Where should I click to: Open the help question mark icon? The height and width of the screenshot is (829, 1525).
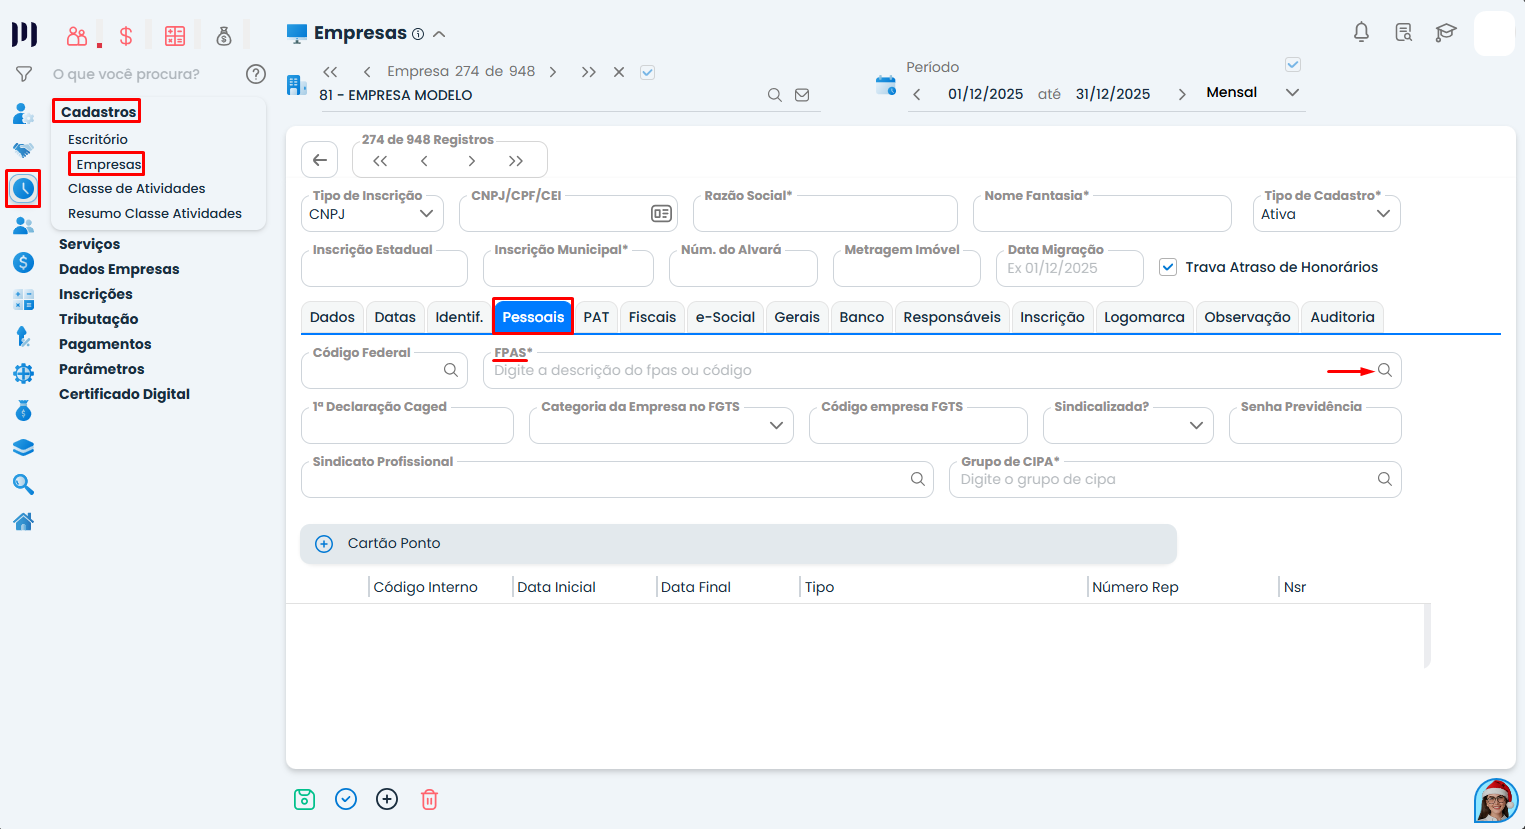[256, 74]
